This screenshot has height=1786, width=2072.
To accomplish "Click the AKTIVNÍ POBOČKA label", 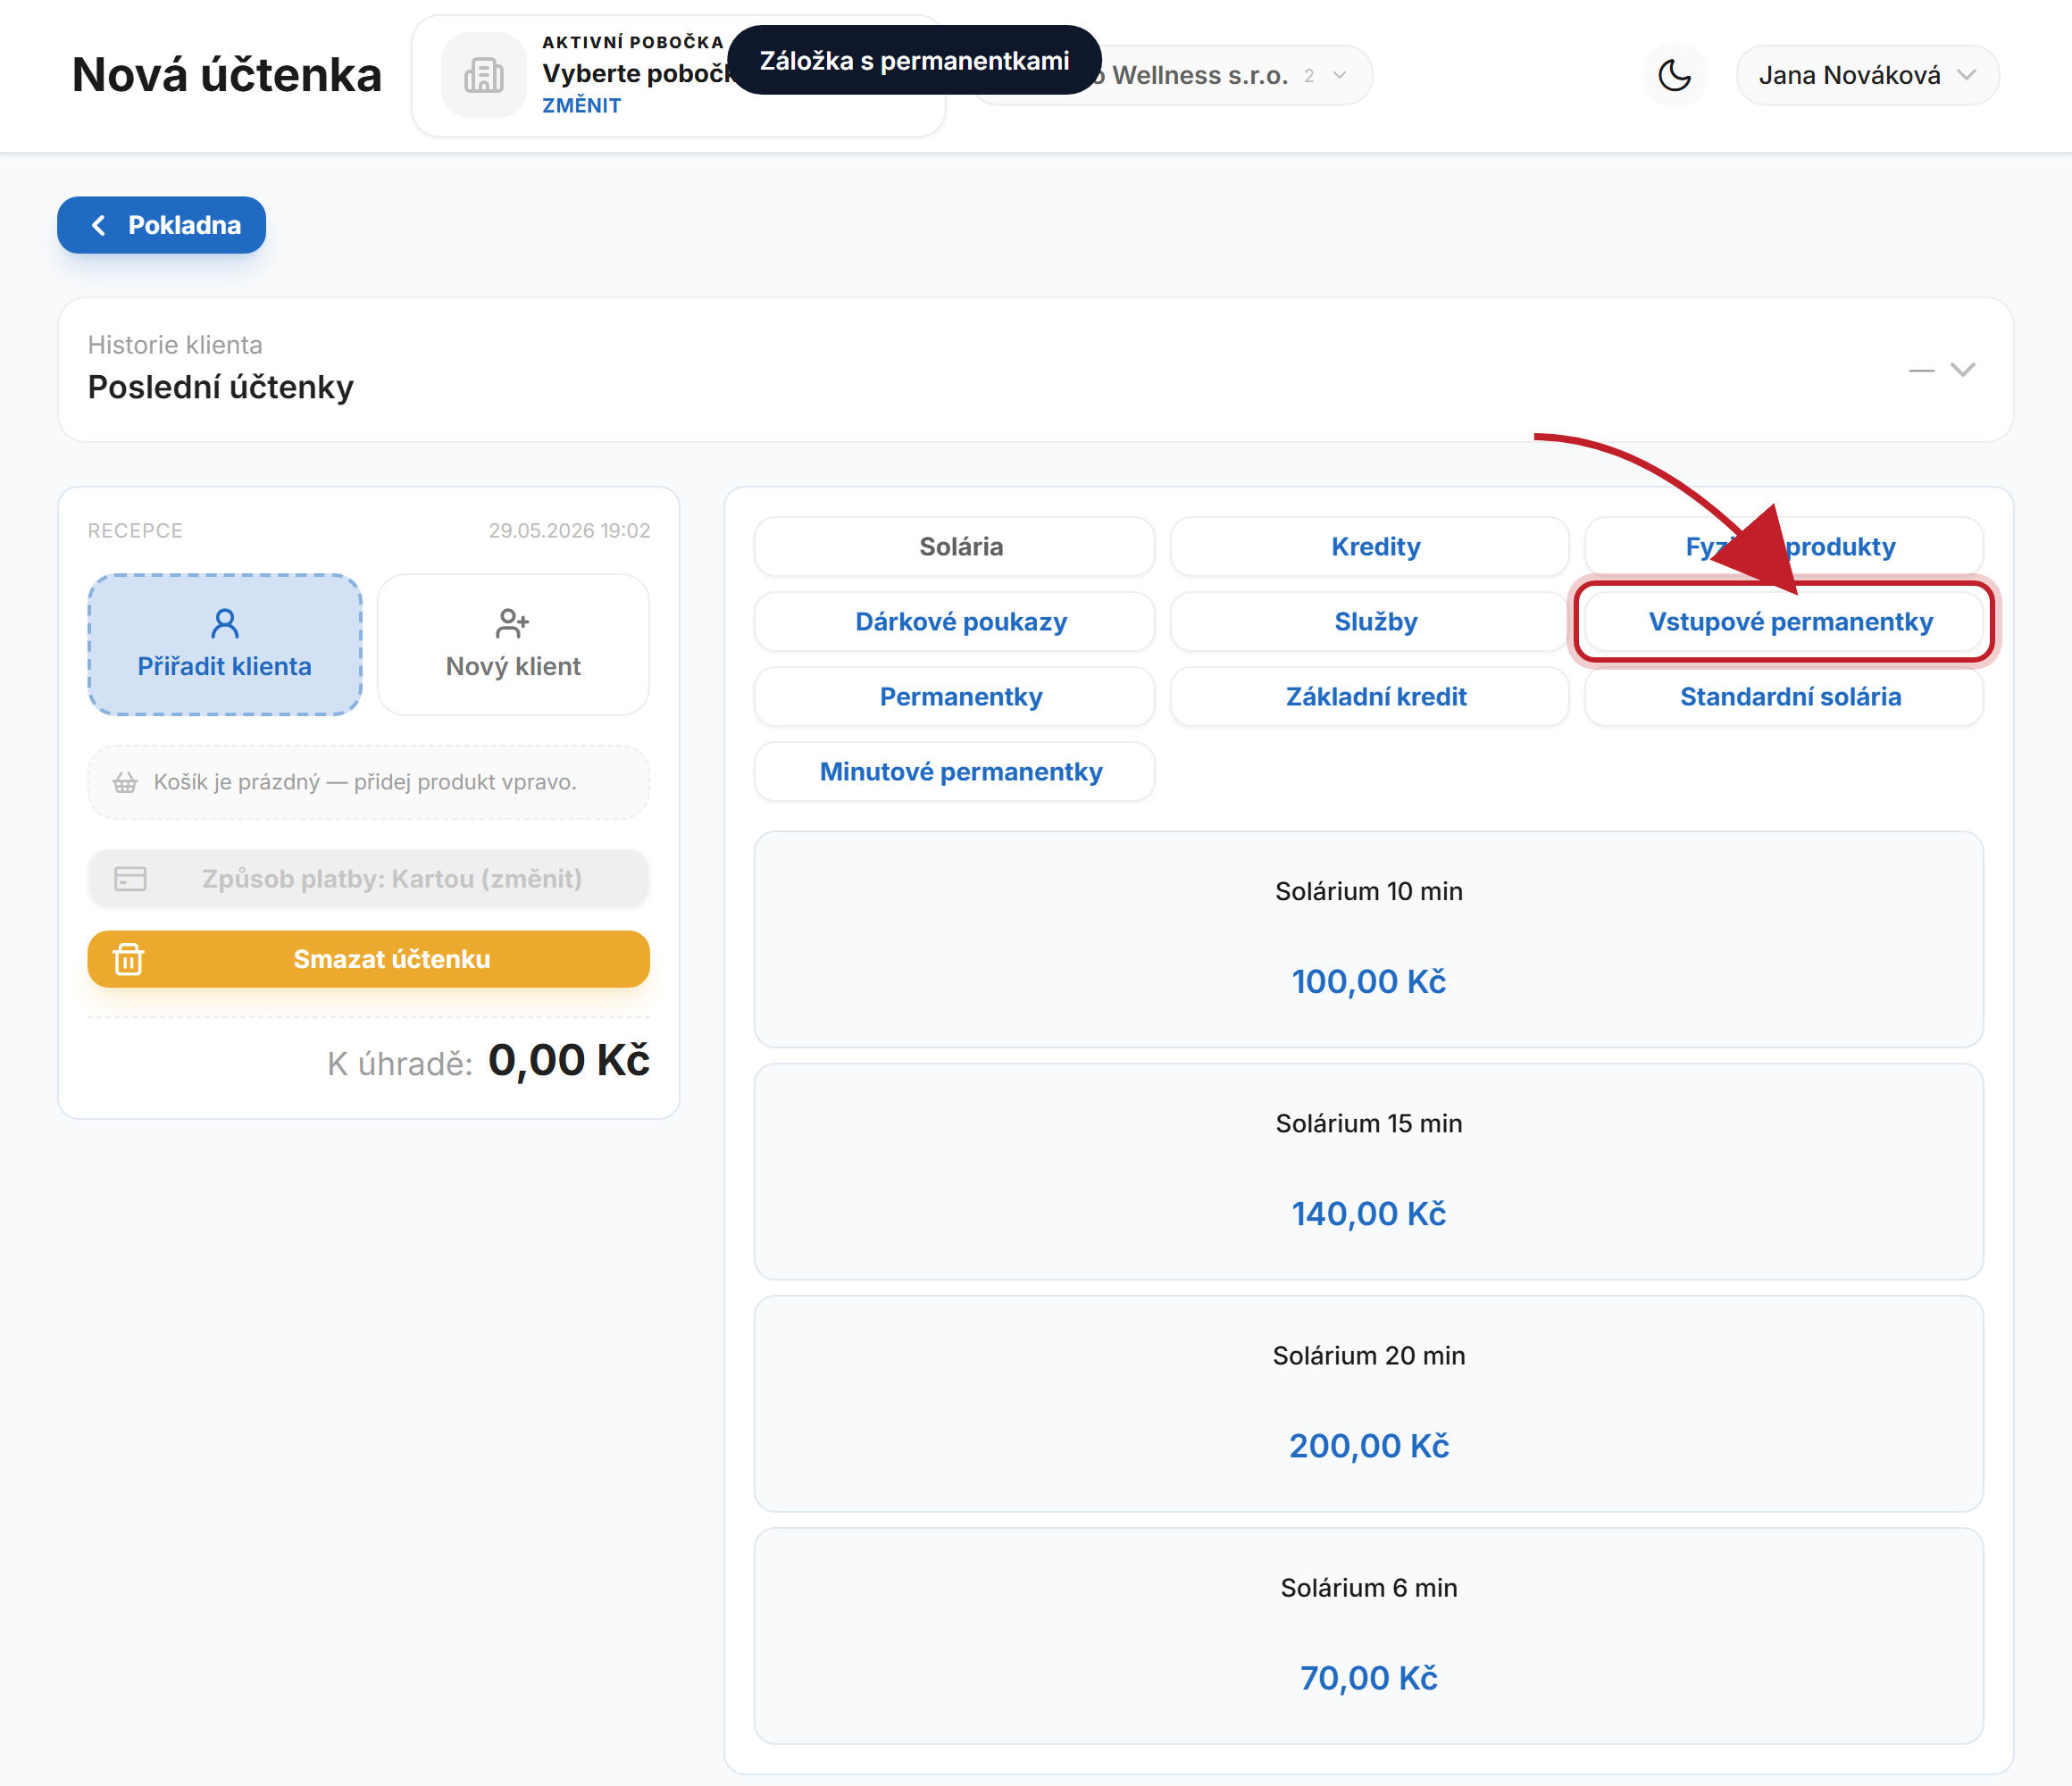I will point(633,42).
